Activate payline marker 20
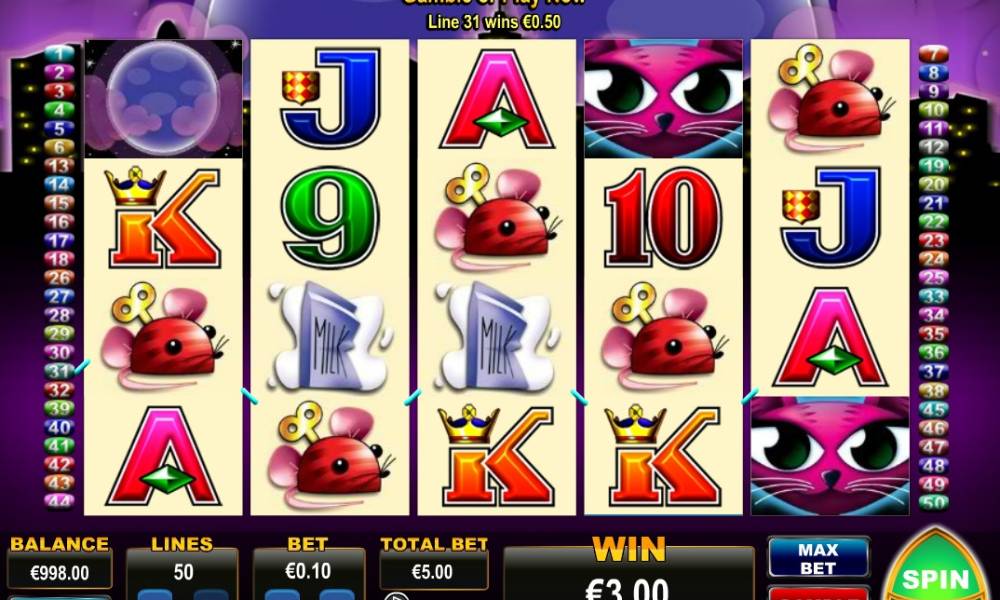 (x=933, y=184)
